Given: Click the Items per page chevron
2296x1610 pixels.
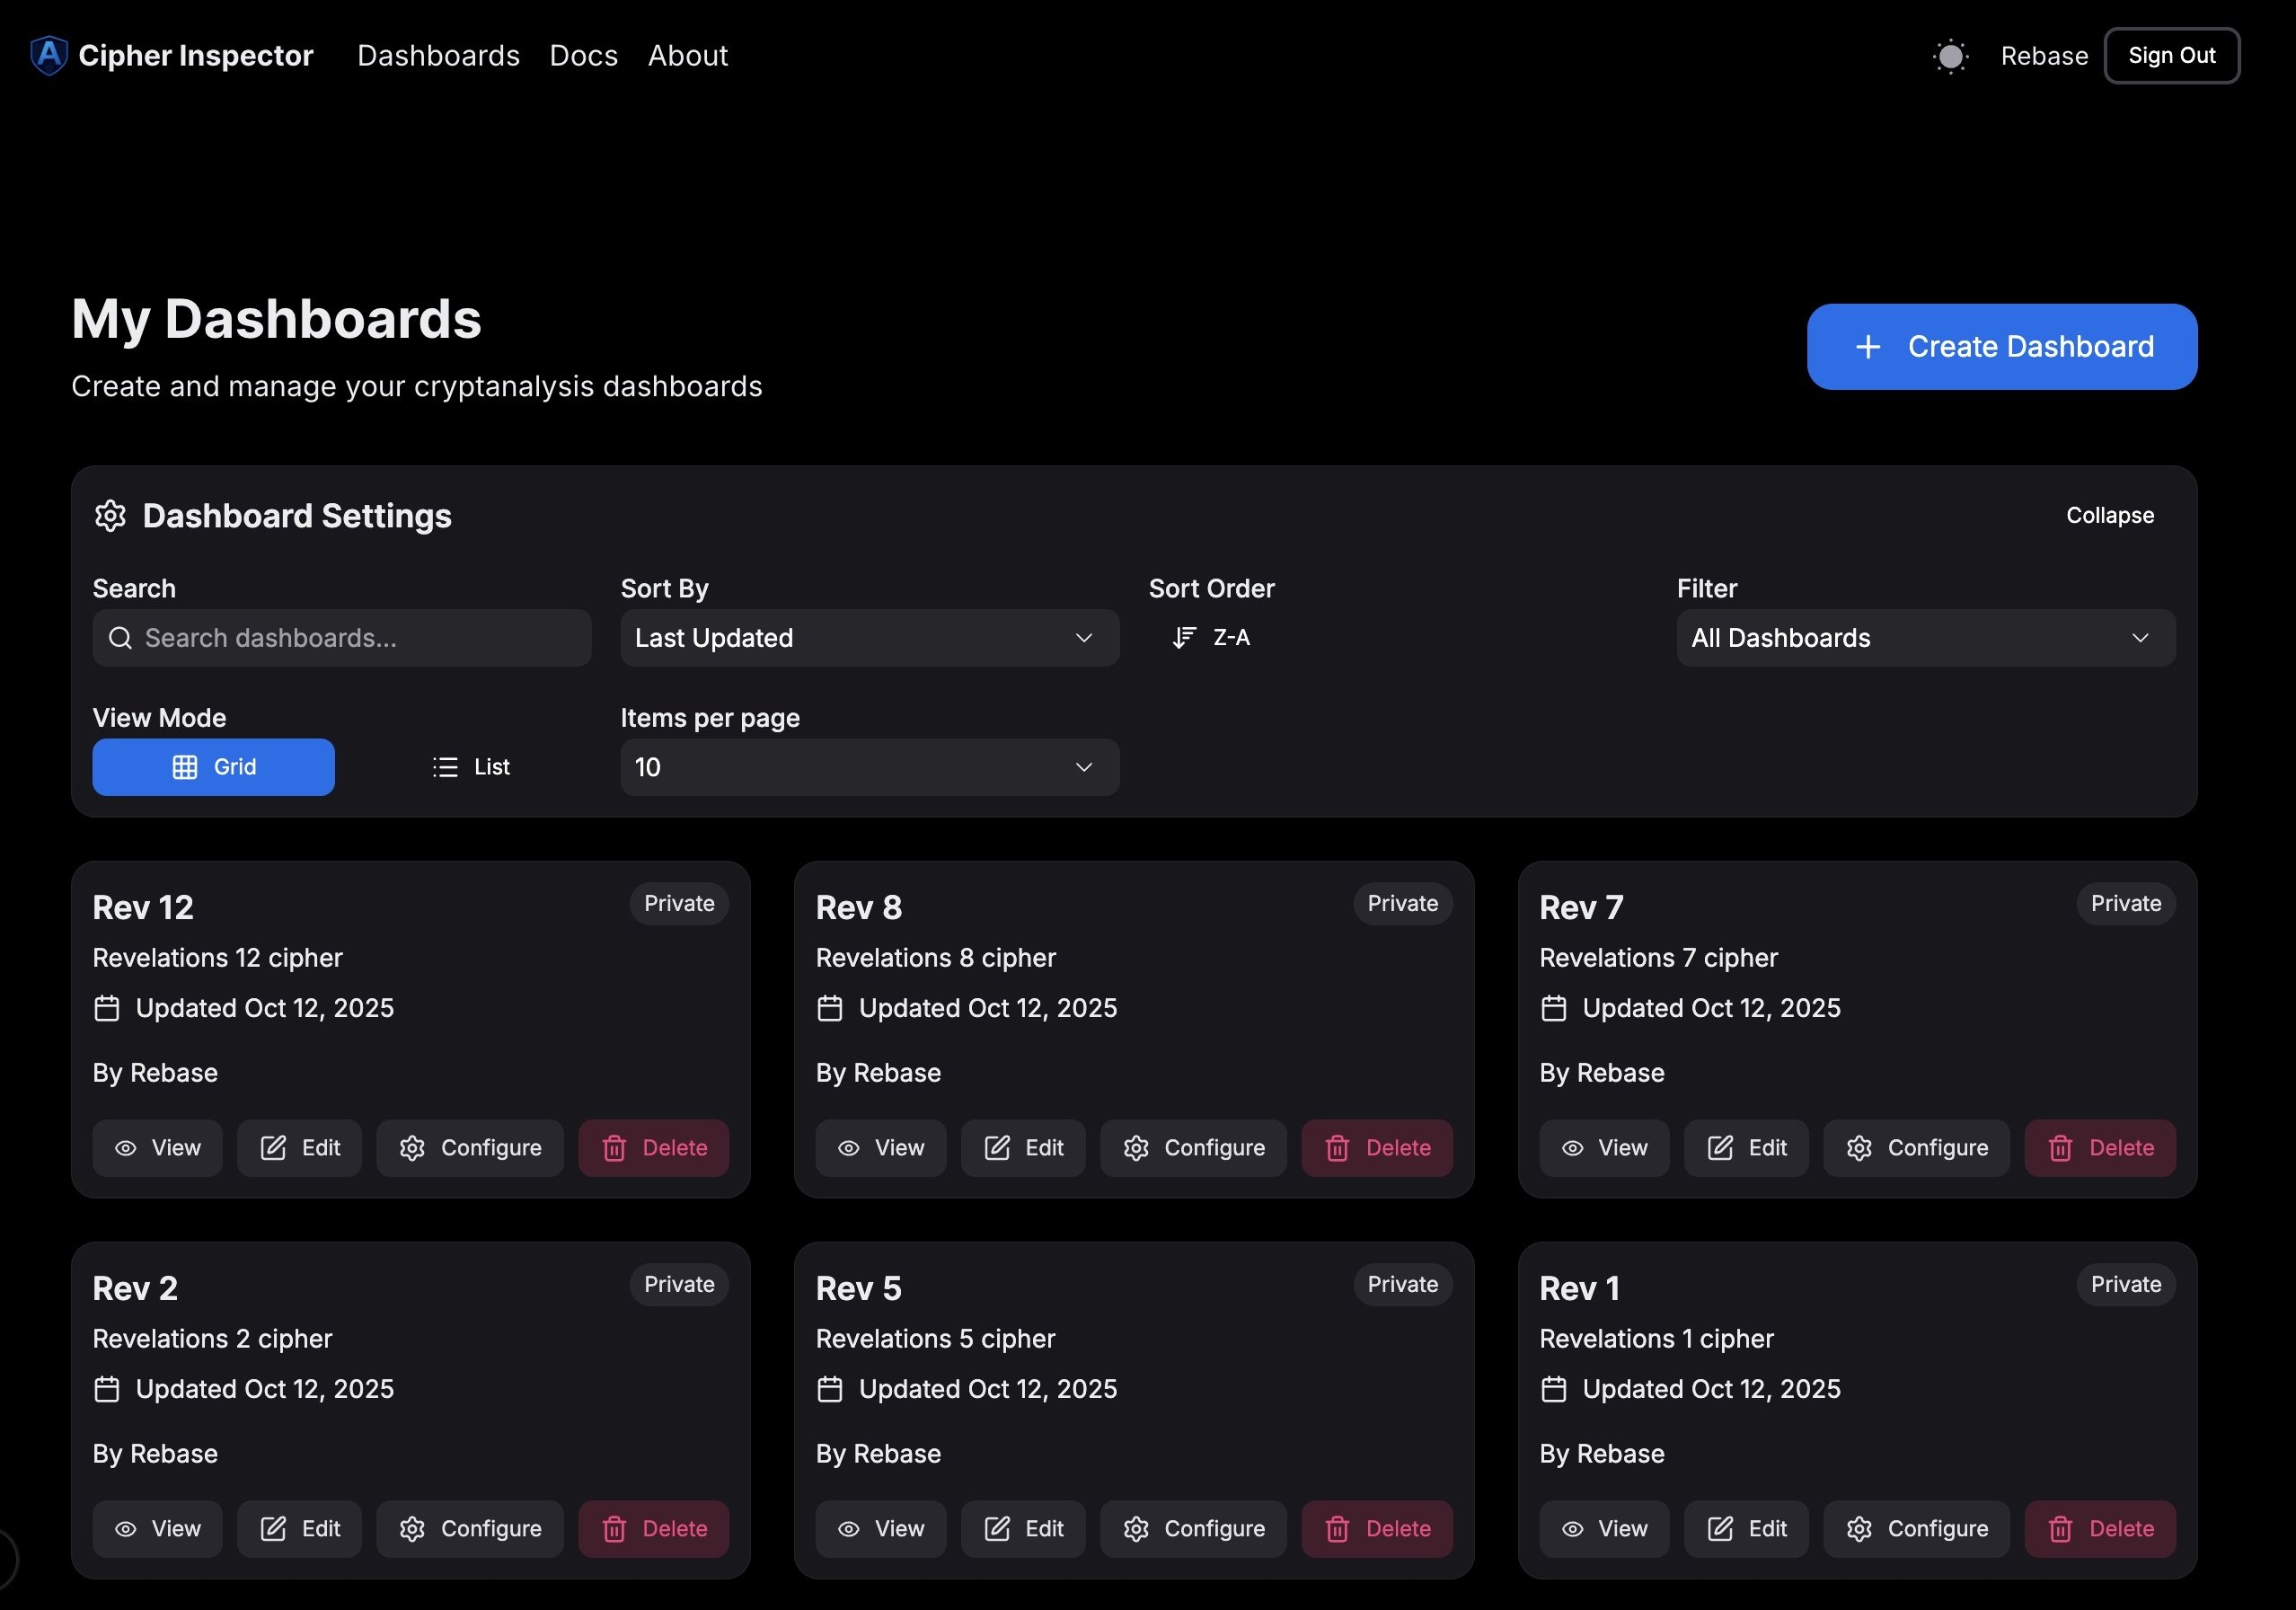Looking at the screenshot, I should pyautogui.click(x=1083, y=767).
